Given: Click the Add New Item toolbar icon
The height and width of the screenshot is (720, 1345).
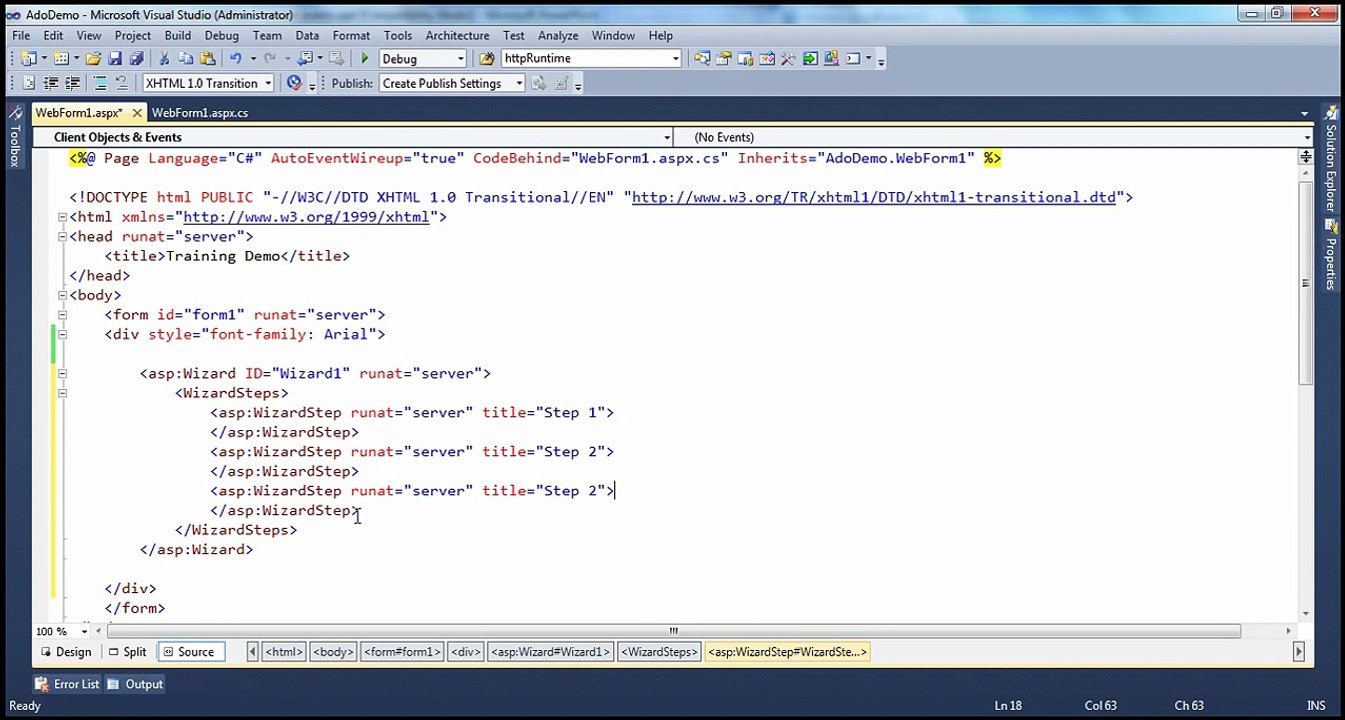Looking at the screenshot, I should point(61,59).
